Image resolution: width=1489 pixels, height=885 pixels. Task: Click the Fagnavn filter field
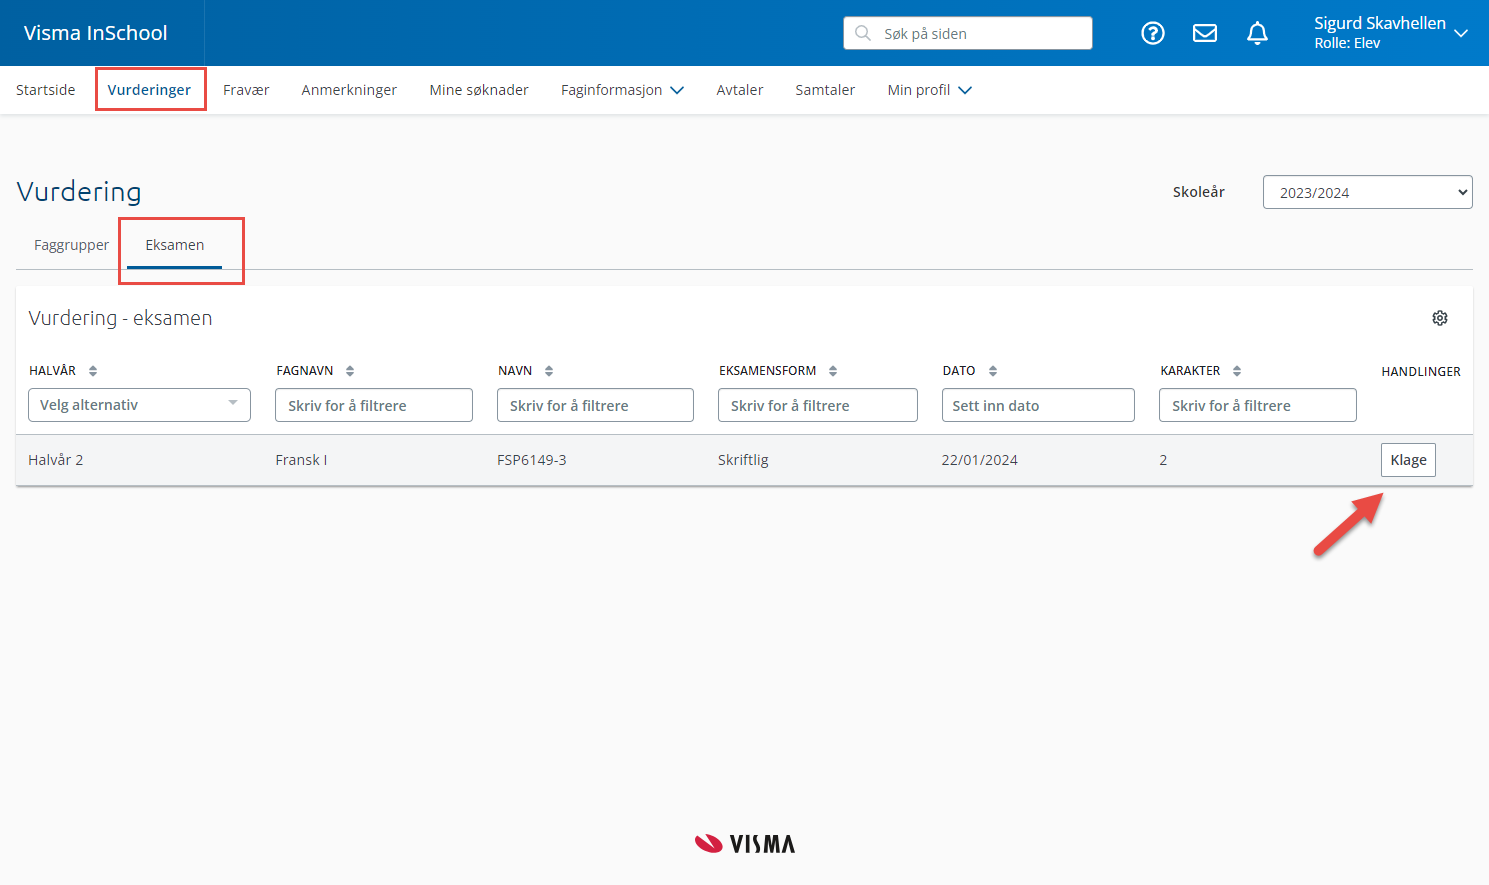(x=374, y=405)
